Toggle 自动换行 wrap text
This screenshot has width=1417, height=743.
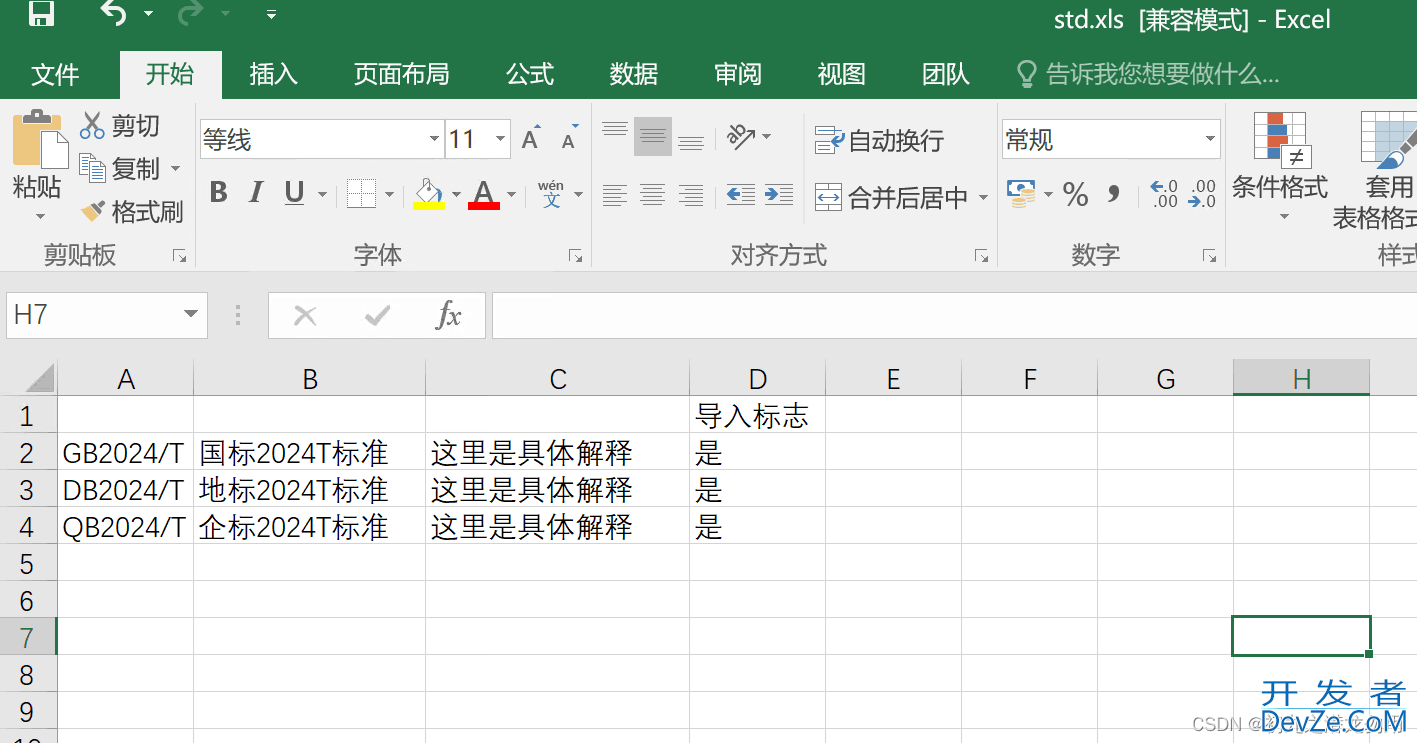pos(879,141)
